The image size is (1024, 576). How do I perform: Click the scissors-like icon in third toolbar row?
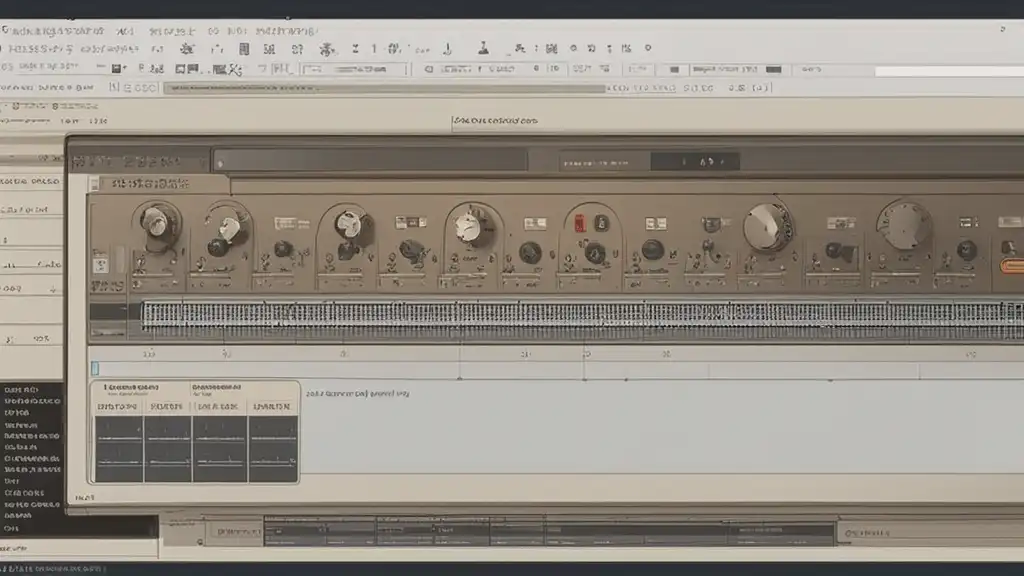(x=234, y=69)
